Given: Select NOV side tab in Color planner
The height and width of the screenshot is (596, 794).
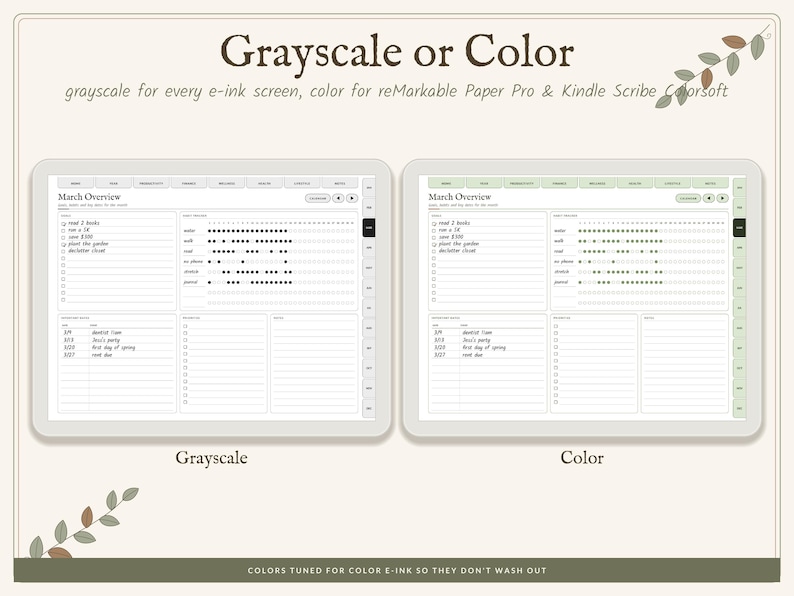Looking at the screenshot, I should [x=740, y=388].
